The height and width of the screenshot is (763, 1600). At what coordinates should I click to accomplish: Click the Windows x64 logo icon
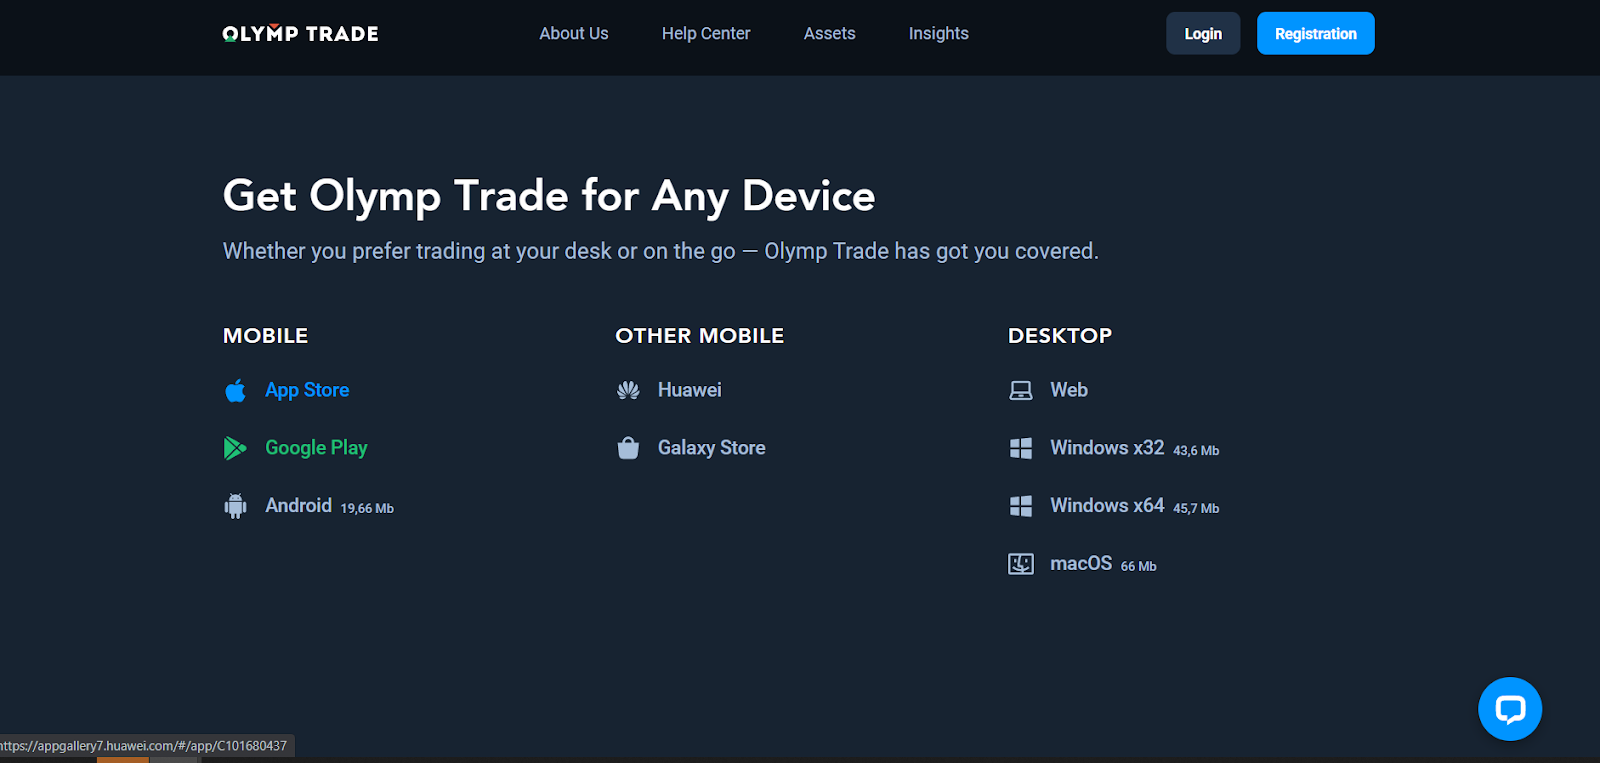[1021, 506]
